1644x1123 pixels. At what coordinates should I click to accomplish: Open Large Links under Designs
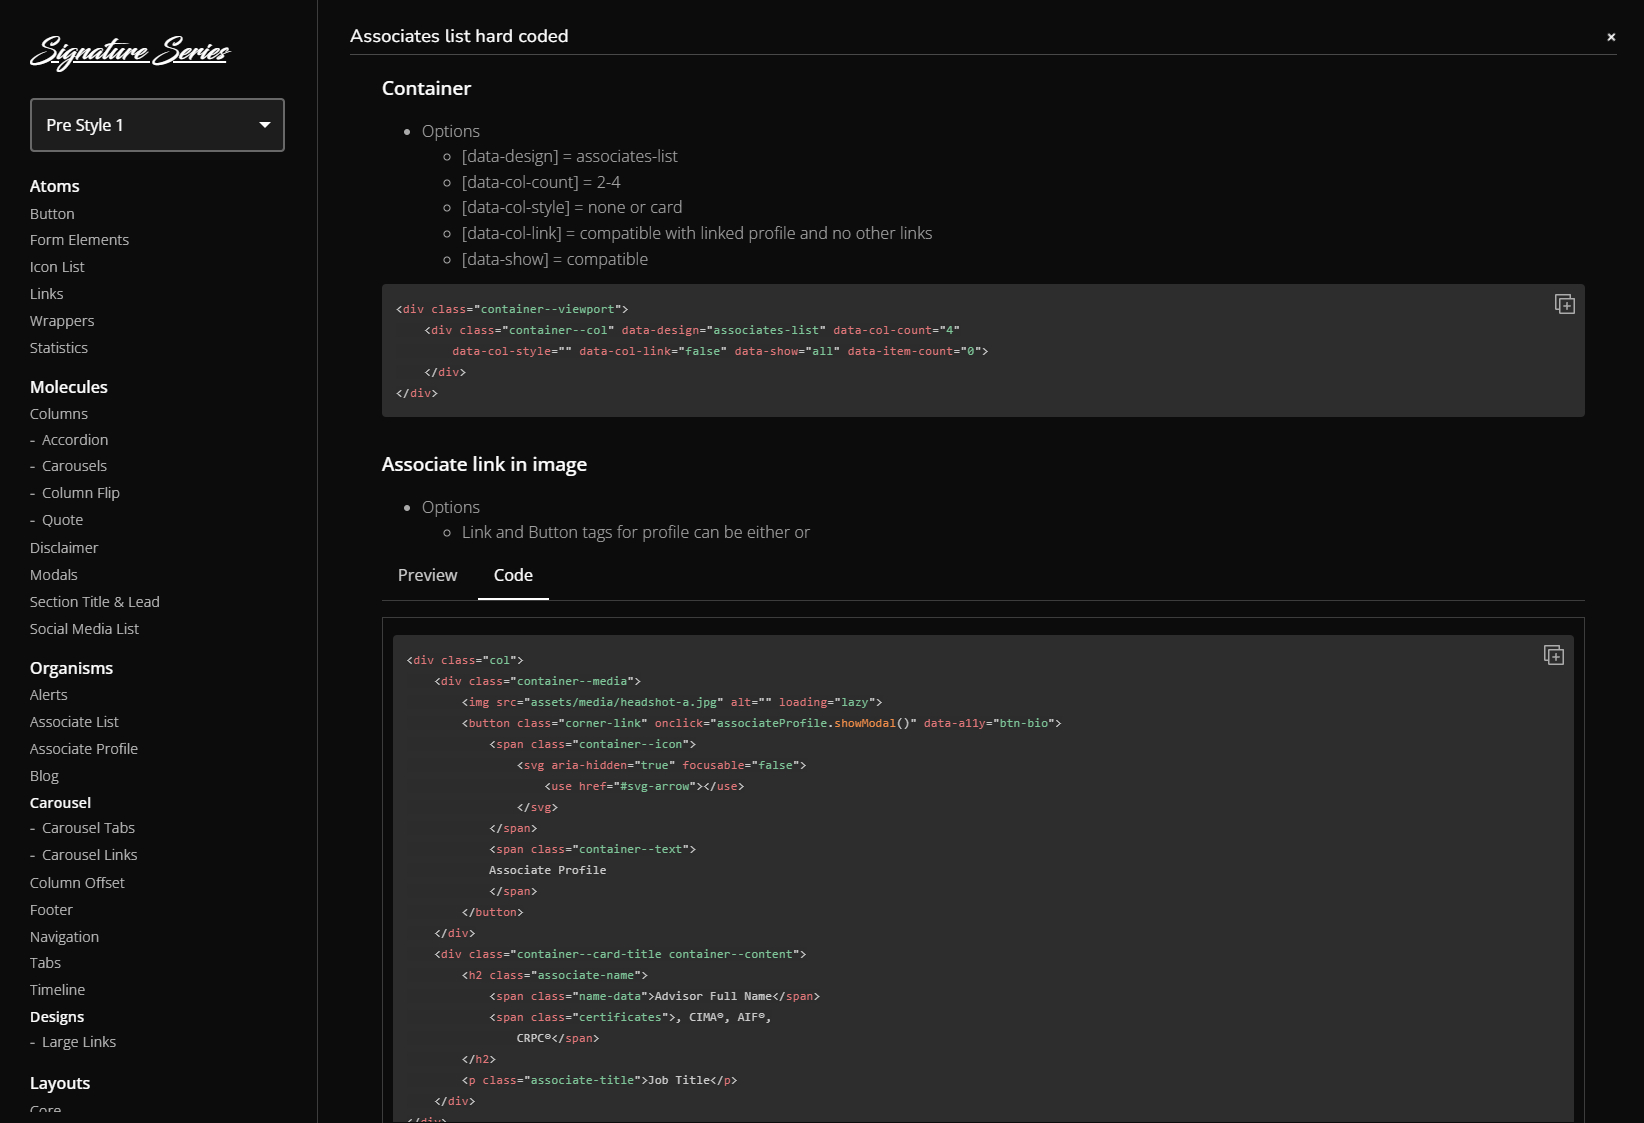pos(79,1042)
